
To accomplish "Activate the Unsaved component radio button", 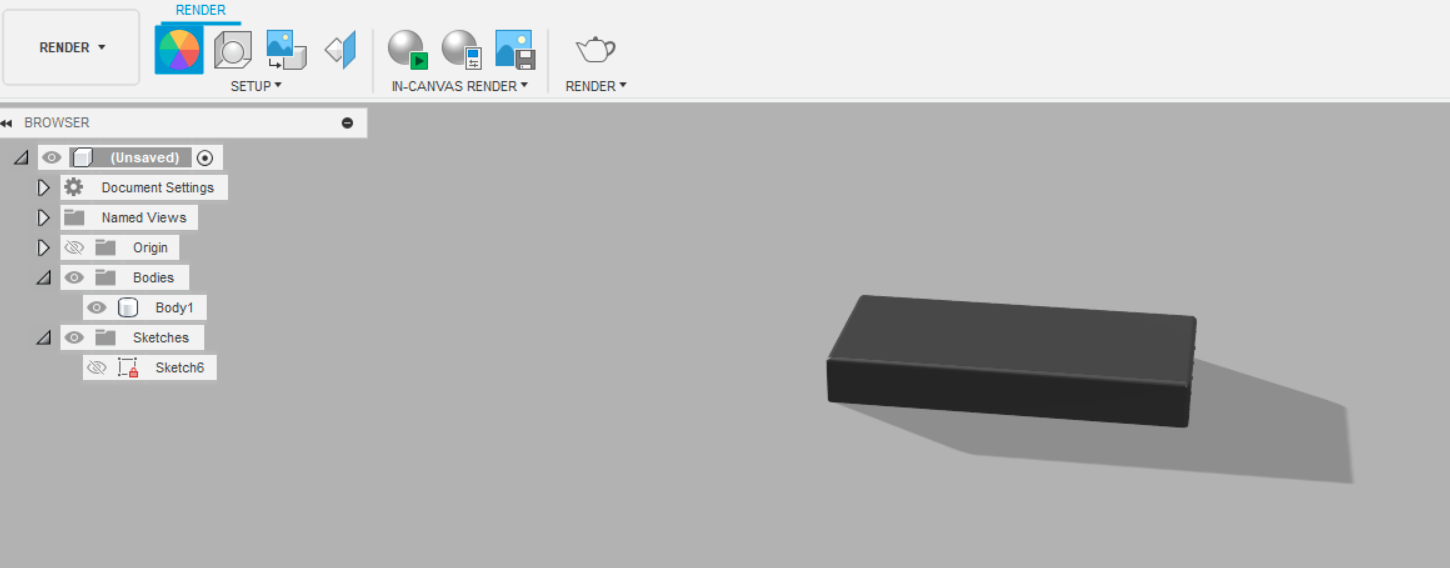I will pos(205,158).
